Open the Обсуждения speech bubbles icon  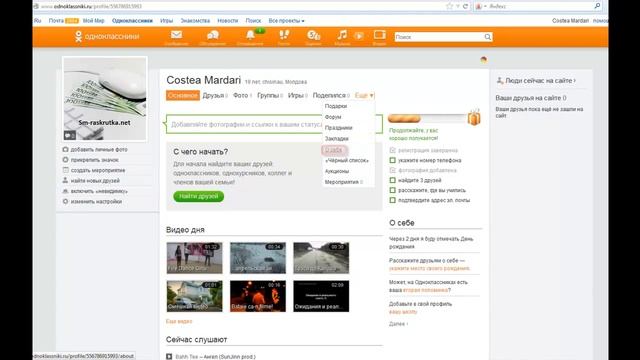pyautogui.click(x=213, y=35)
